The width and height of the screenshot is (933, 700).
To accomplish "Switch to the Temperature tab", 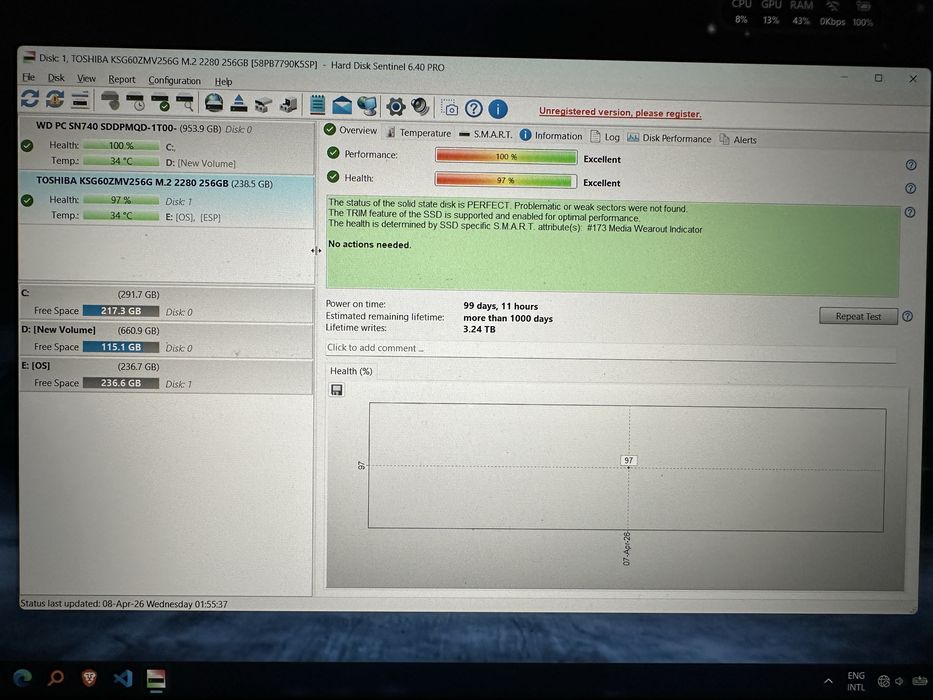I will tap(419, 133).
